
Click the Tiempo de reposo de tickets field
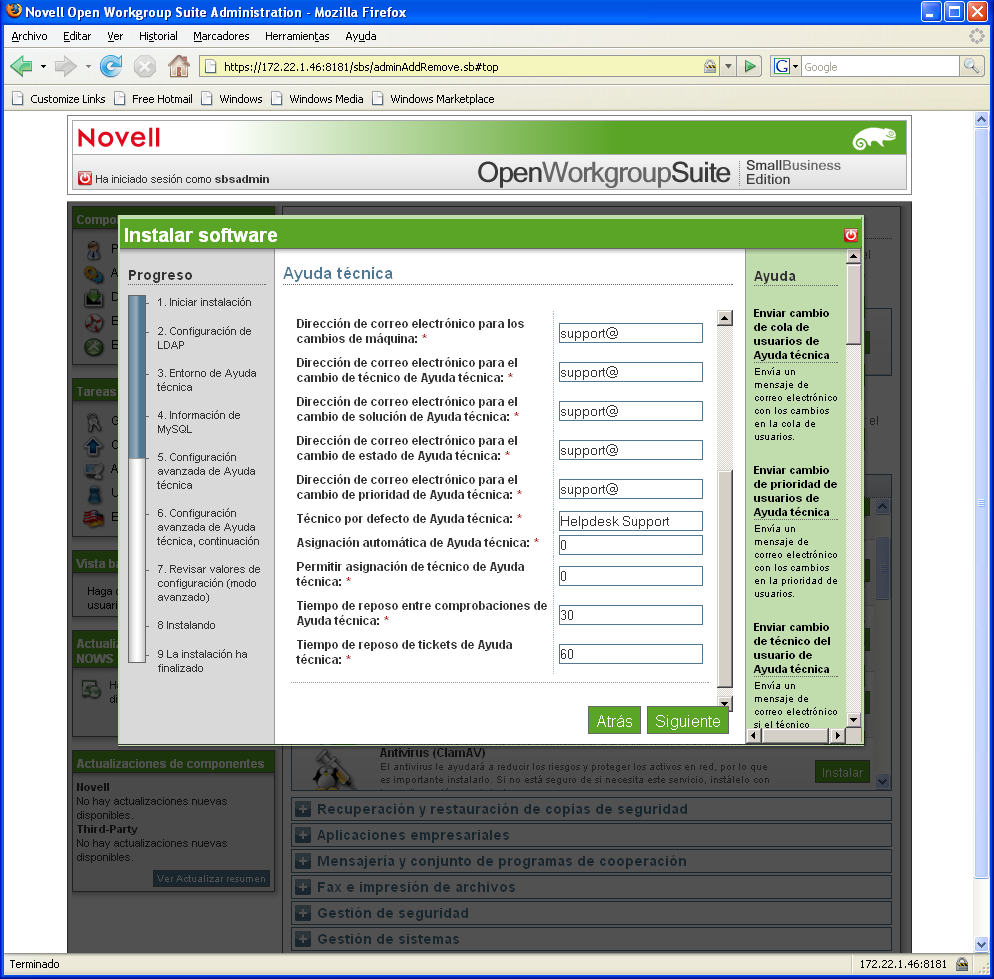[630, 654]
